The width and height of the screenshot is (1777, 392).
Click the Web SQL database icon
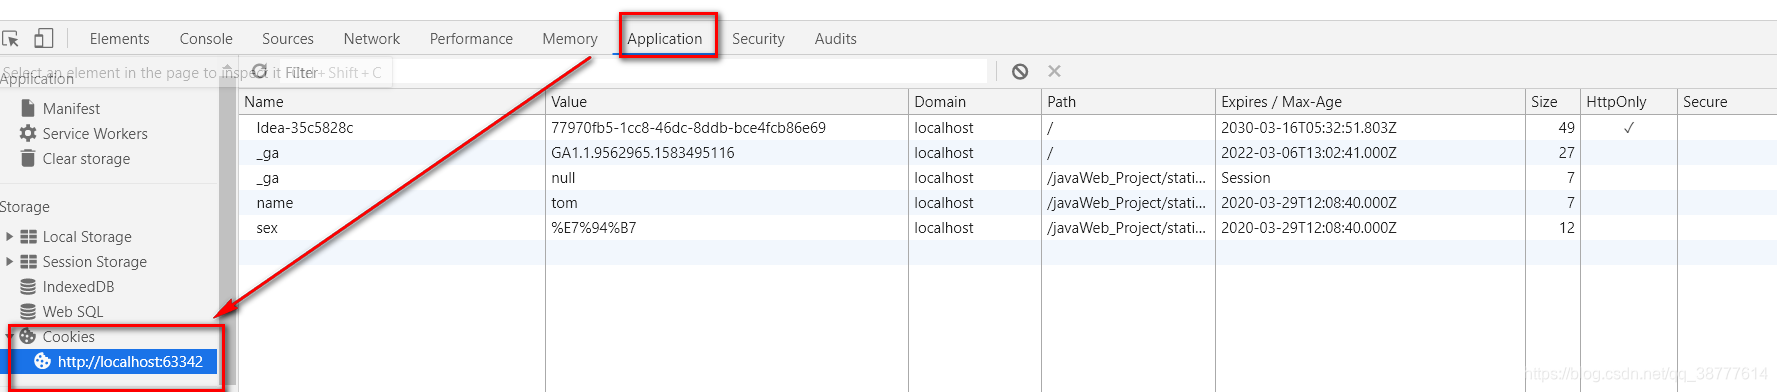[28, 312]
